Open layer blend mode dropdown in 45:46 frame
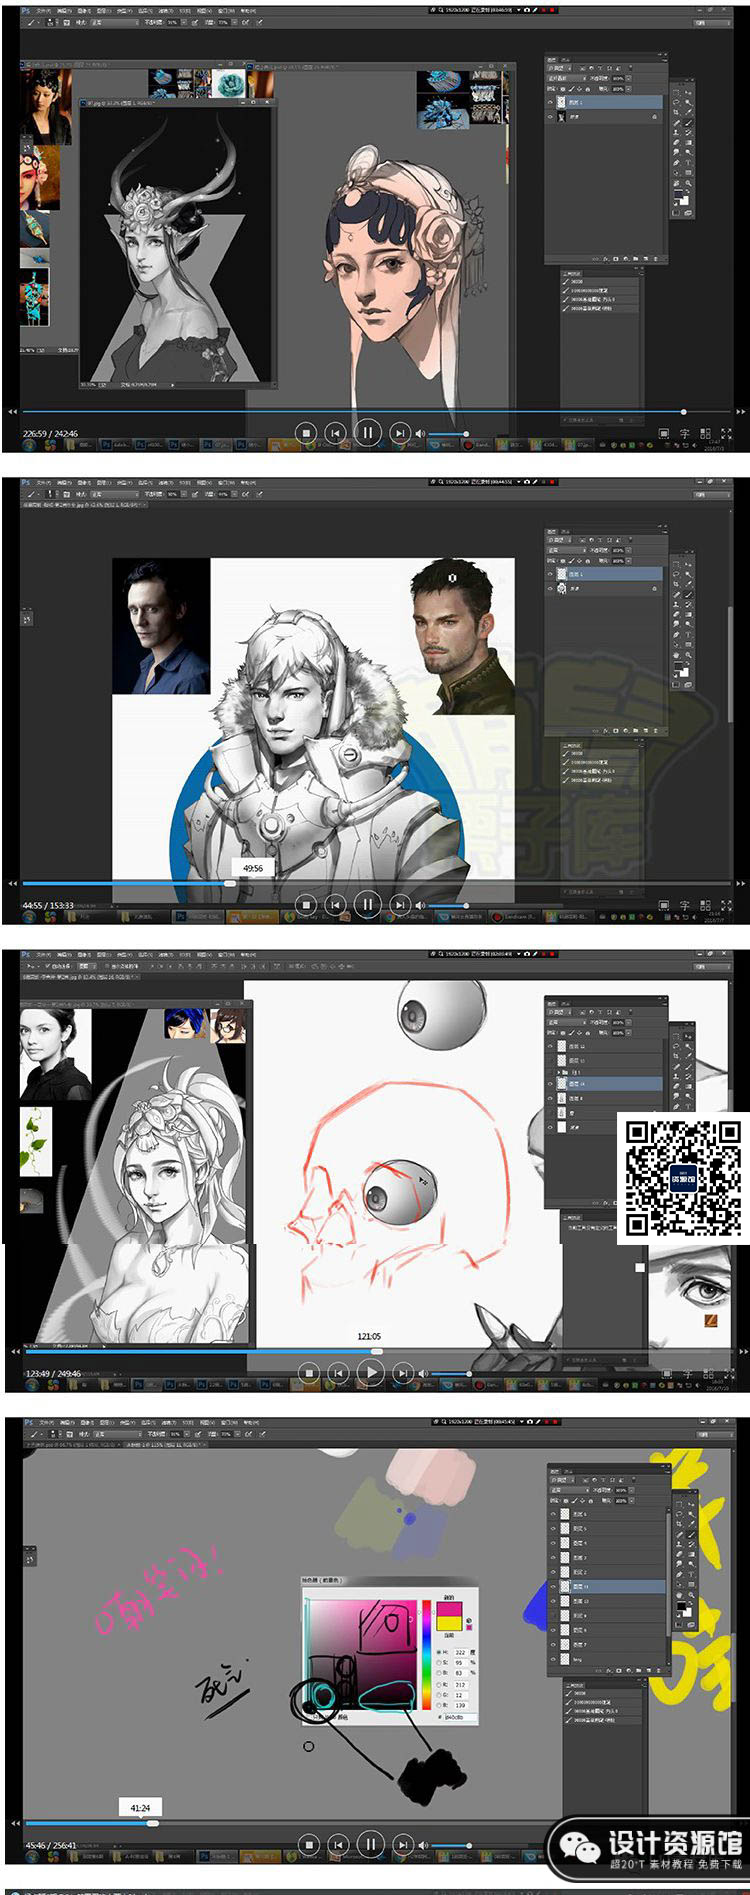 (569, 1490)
